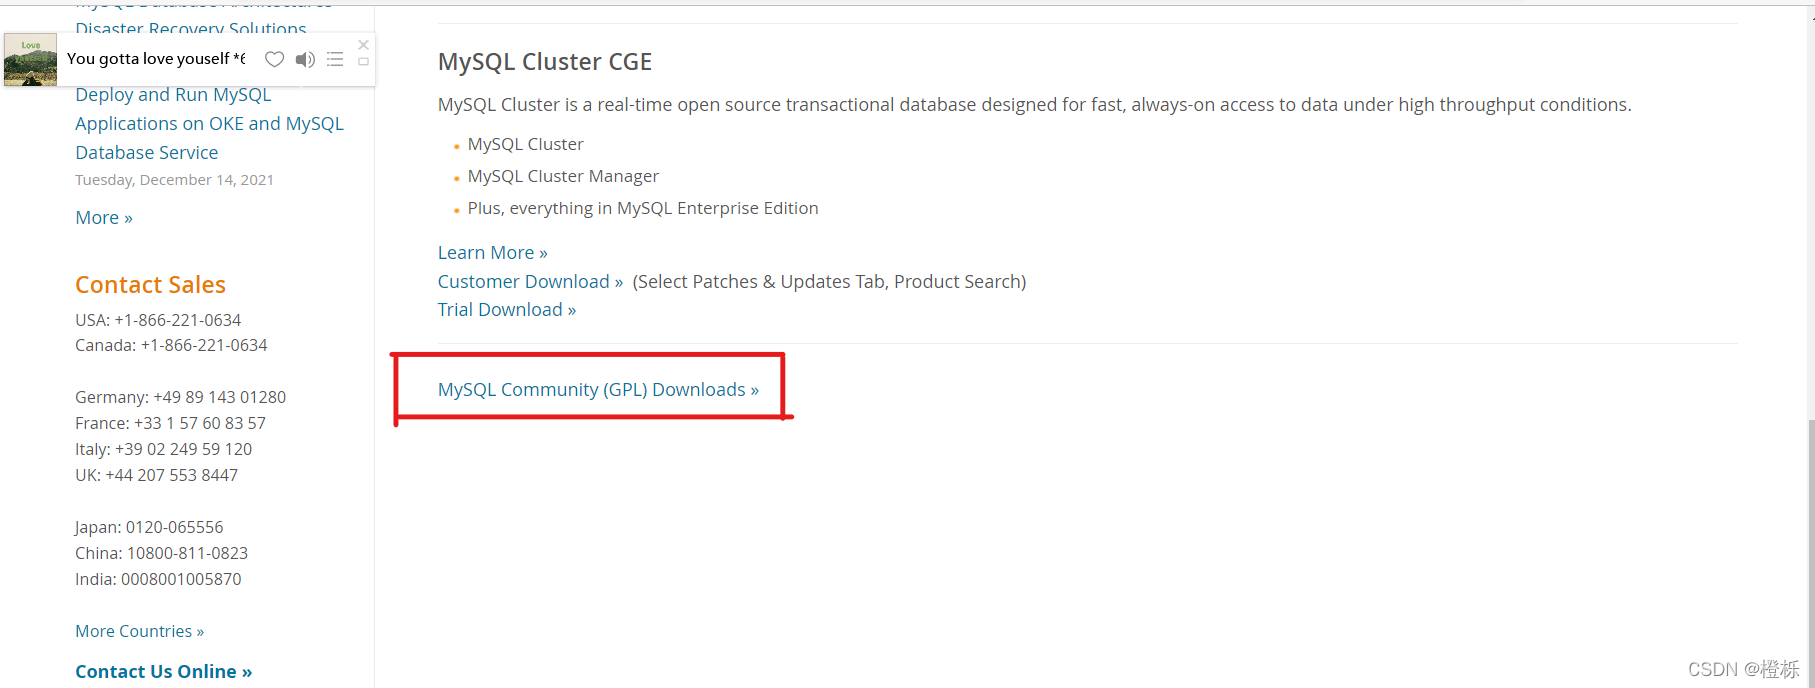This screenshot has width=1815, height=688.
Task: Open the Deploy and Run MySQL Applications article
Action: click(209, 124)
